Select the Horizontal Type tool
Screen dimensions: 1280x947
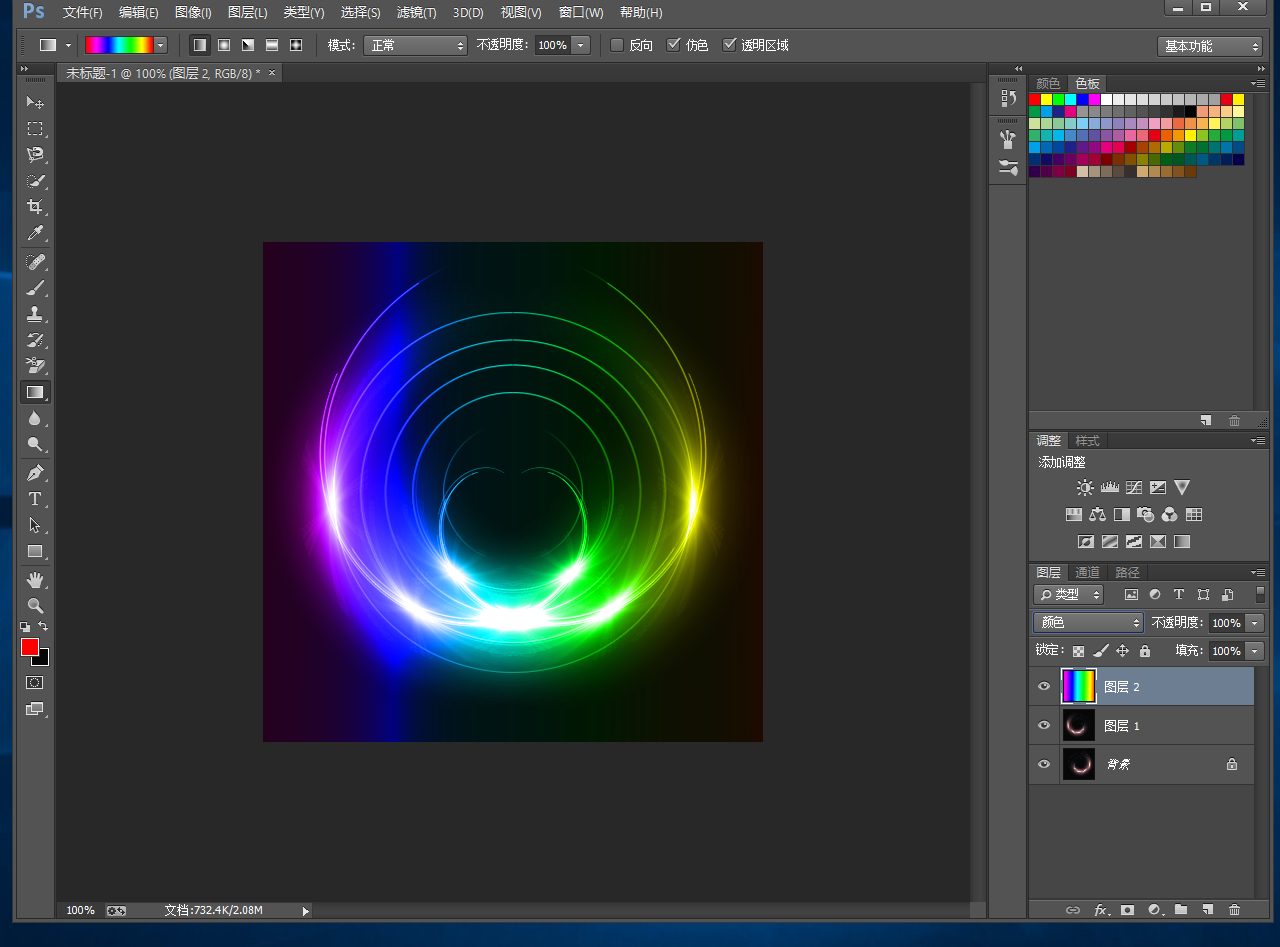(35, 499)
